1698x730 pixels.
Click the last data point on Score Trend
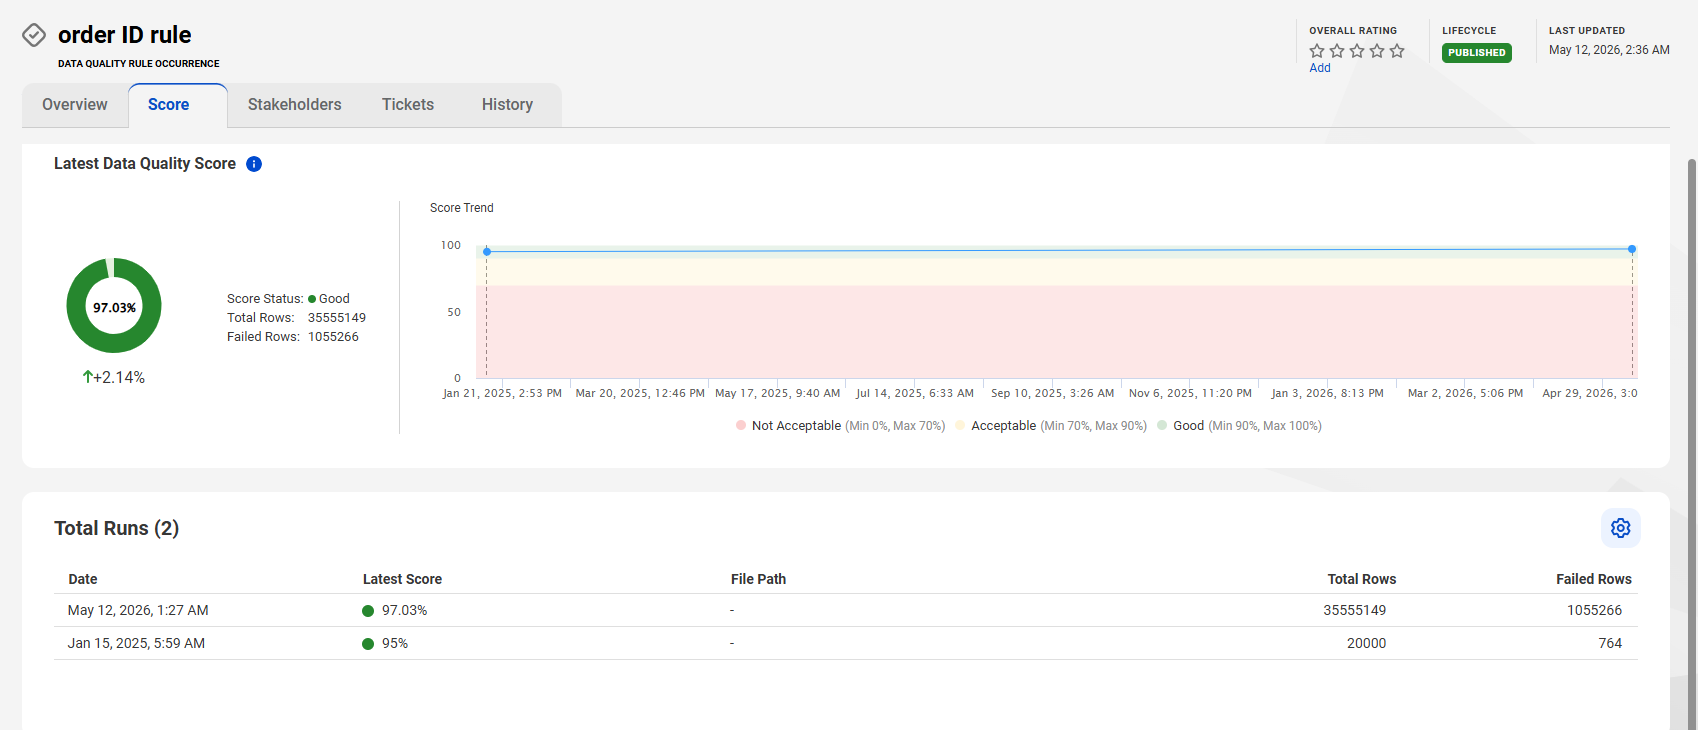coord(1632,249)
